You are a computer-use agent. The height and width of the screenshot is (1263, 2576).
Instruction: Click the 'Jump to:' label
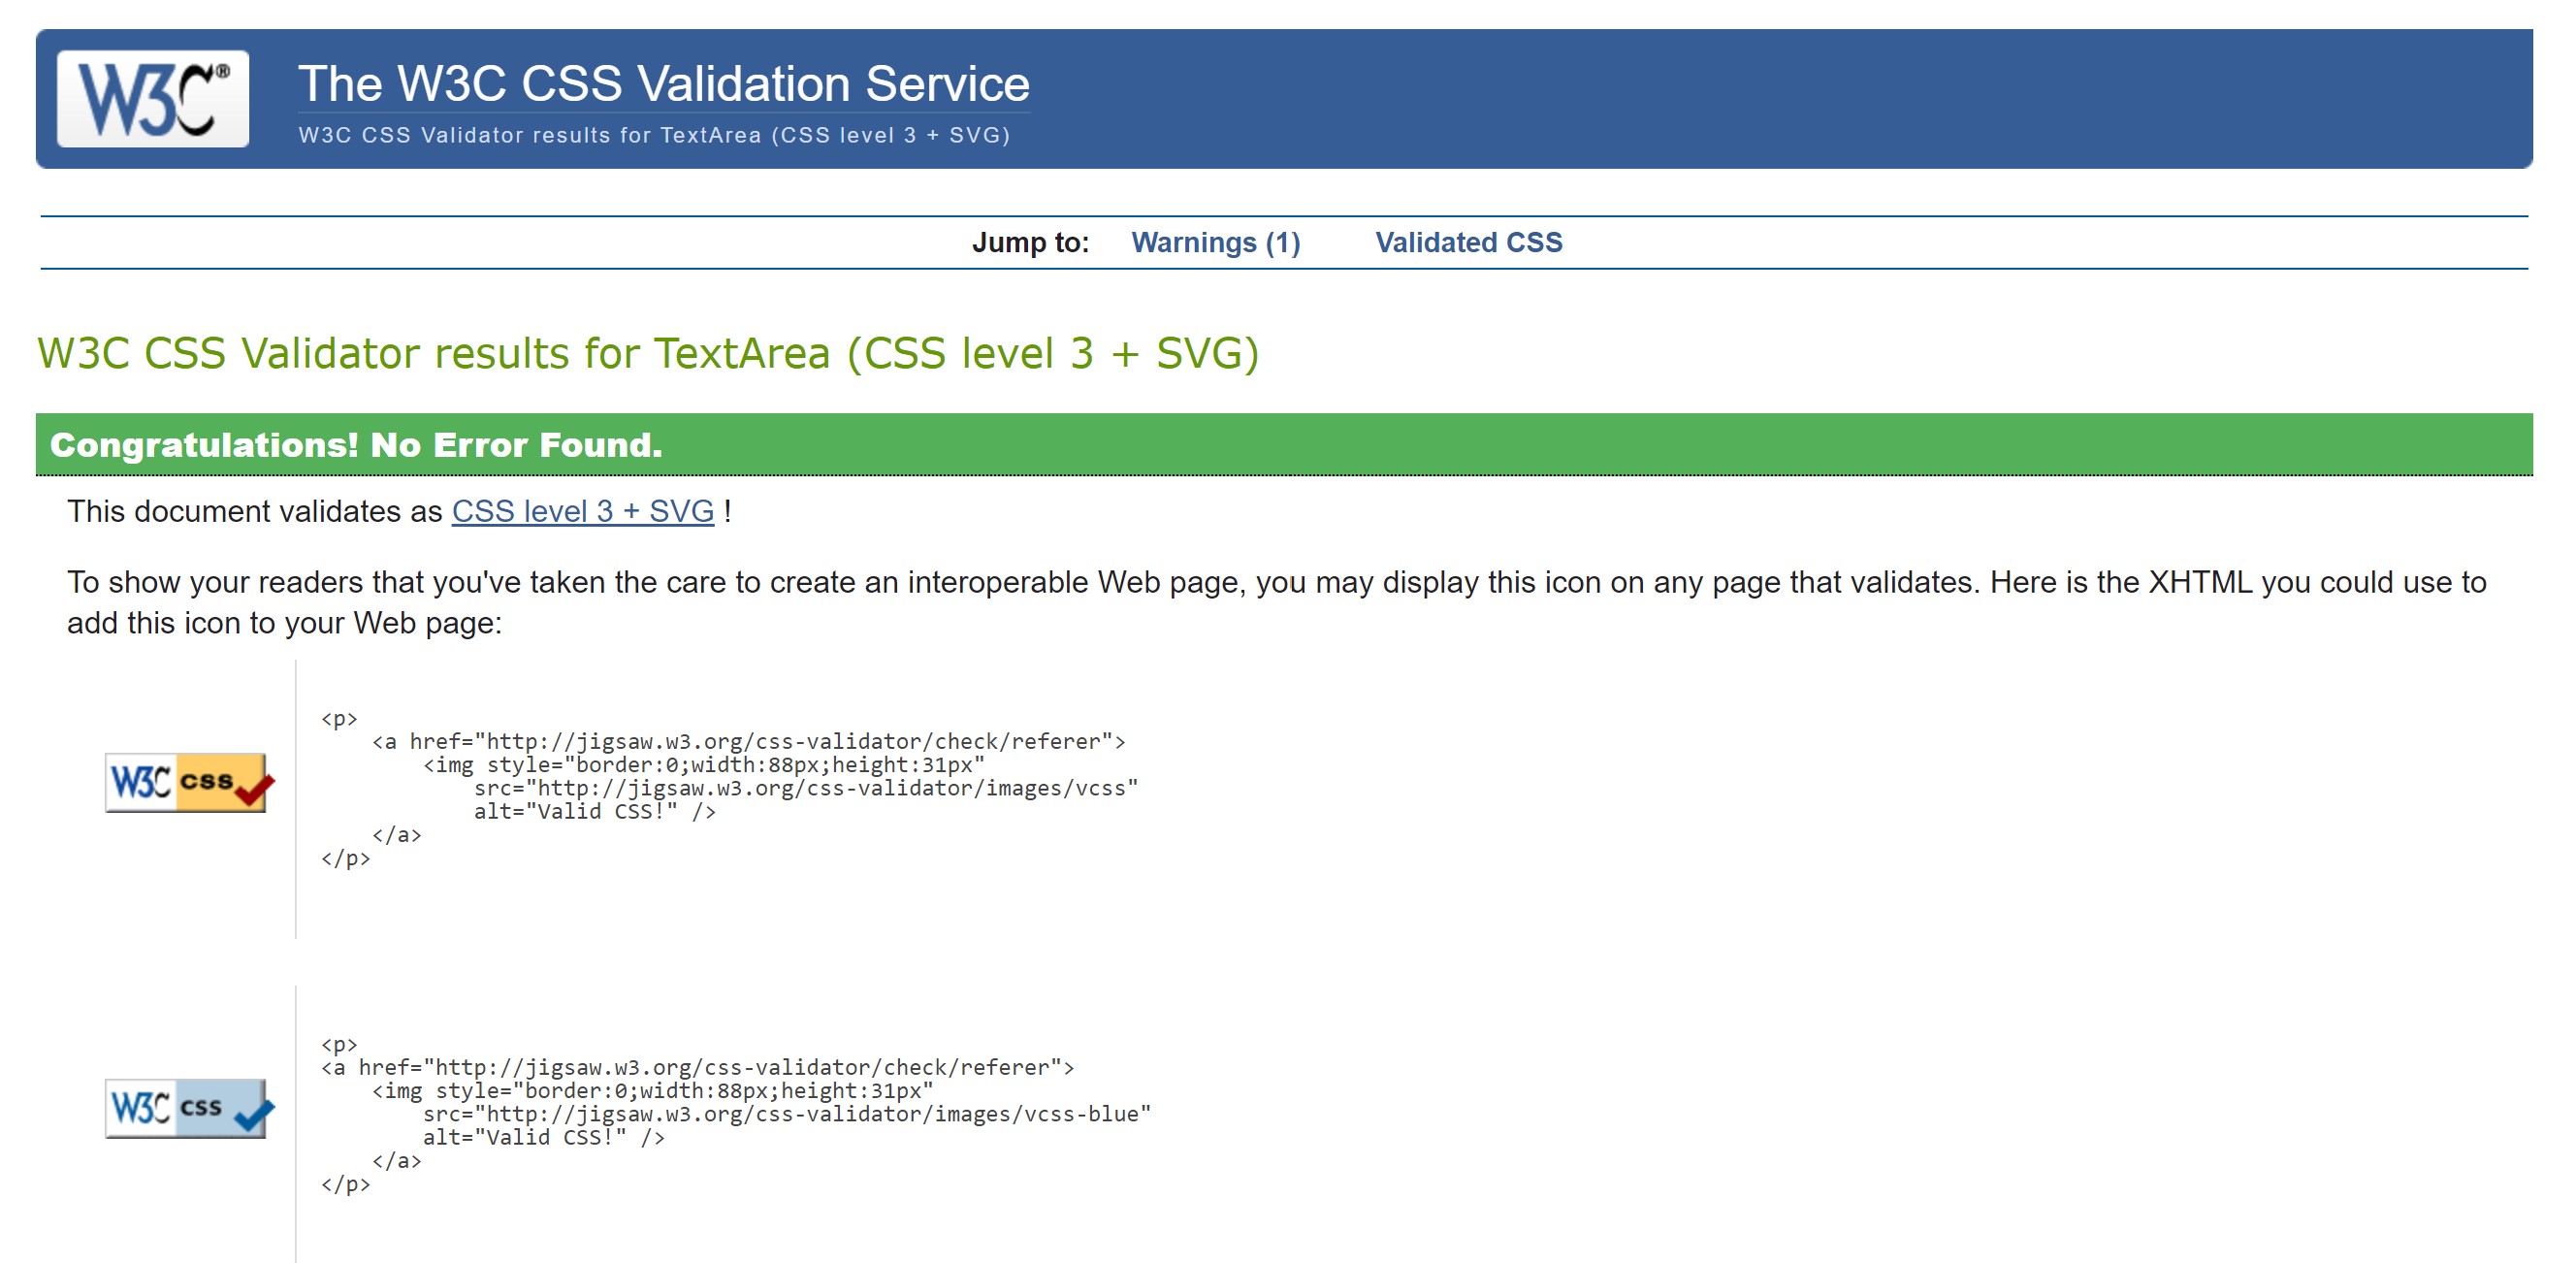coord(1030,242)
